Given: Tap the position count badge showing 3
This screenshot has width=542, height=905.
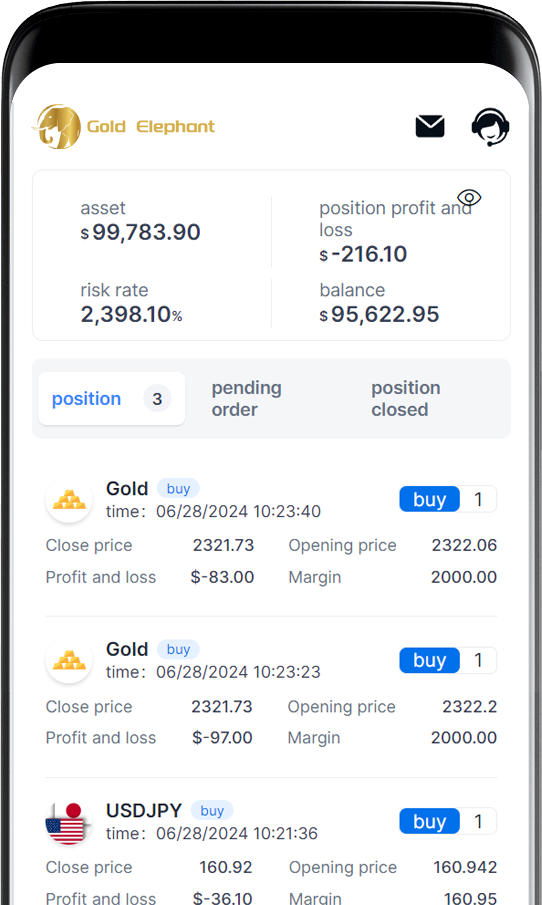Looking at the screenshot, I should 157,399.
